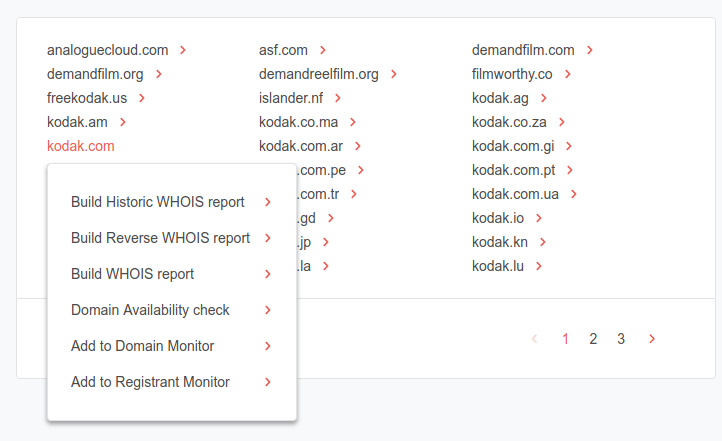722x441 pixels.
Task: Click the highlighted kodak.com domain
Action: click(81, 146)
